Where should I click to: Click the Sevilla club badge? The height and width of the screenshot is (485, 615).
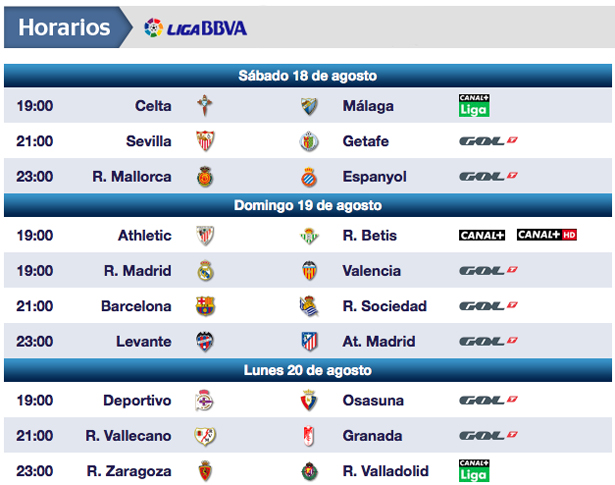pyautogui.click(x=205, y=141)
